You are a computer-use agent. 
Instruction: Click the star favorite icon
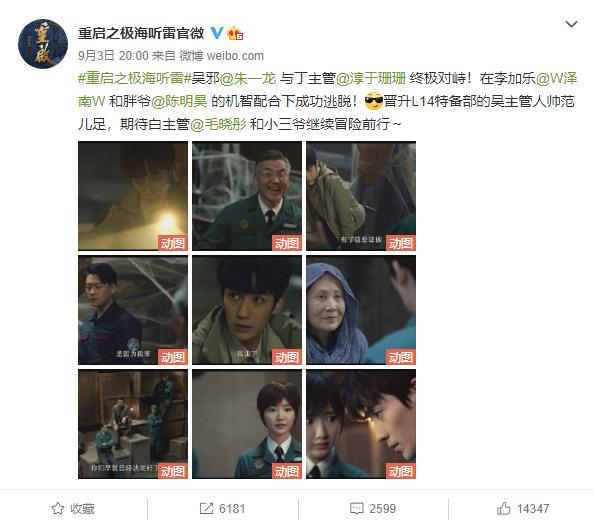[58, 508]
